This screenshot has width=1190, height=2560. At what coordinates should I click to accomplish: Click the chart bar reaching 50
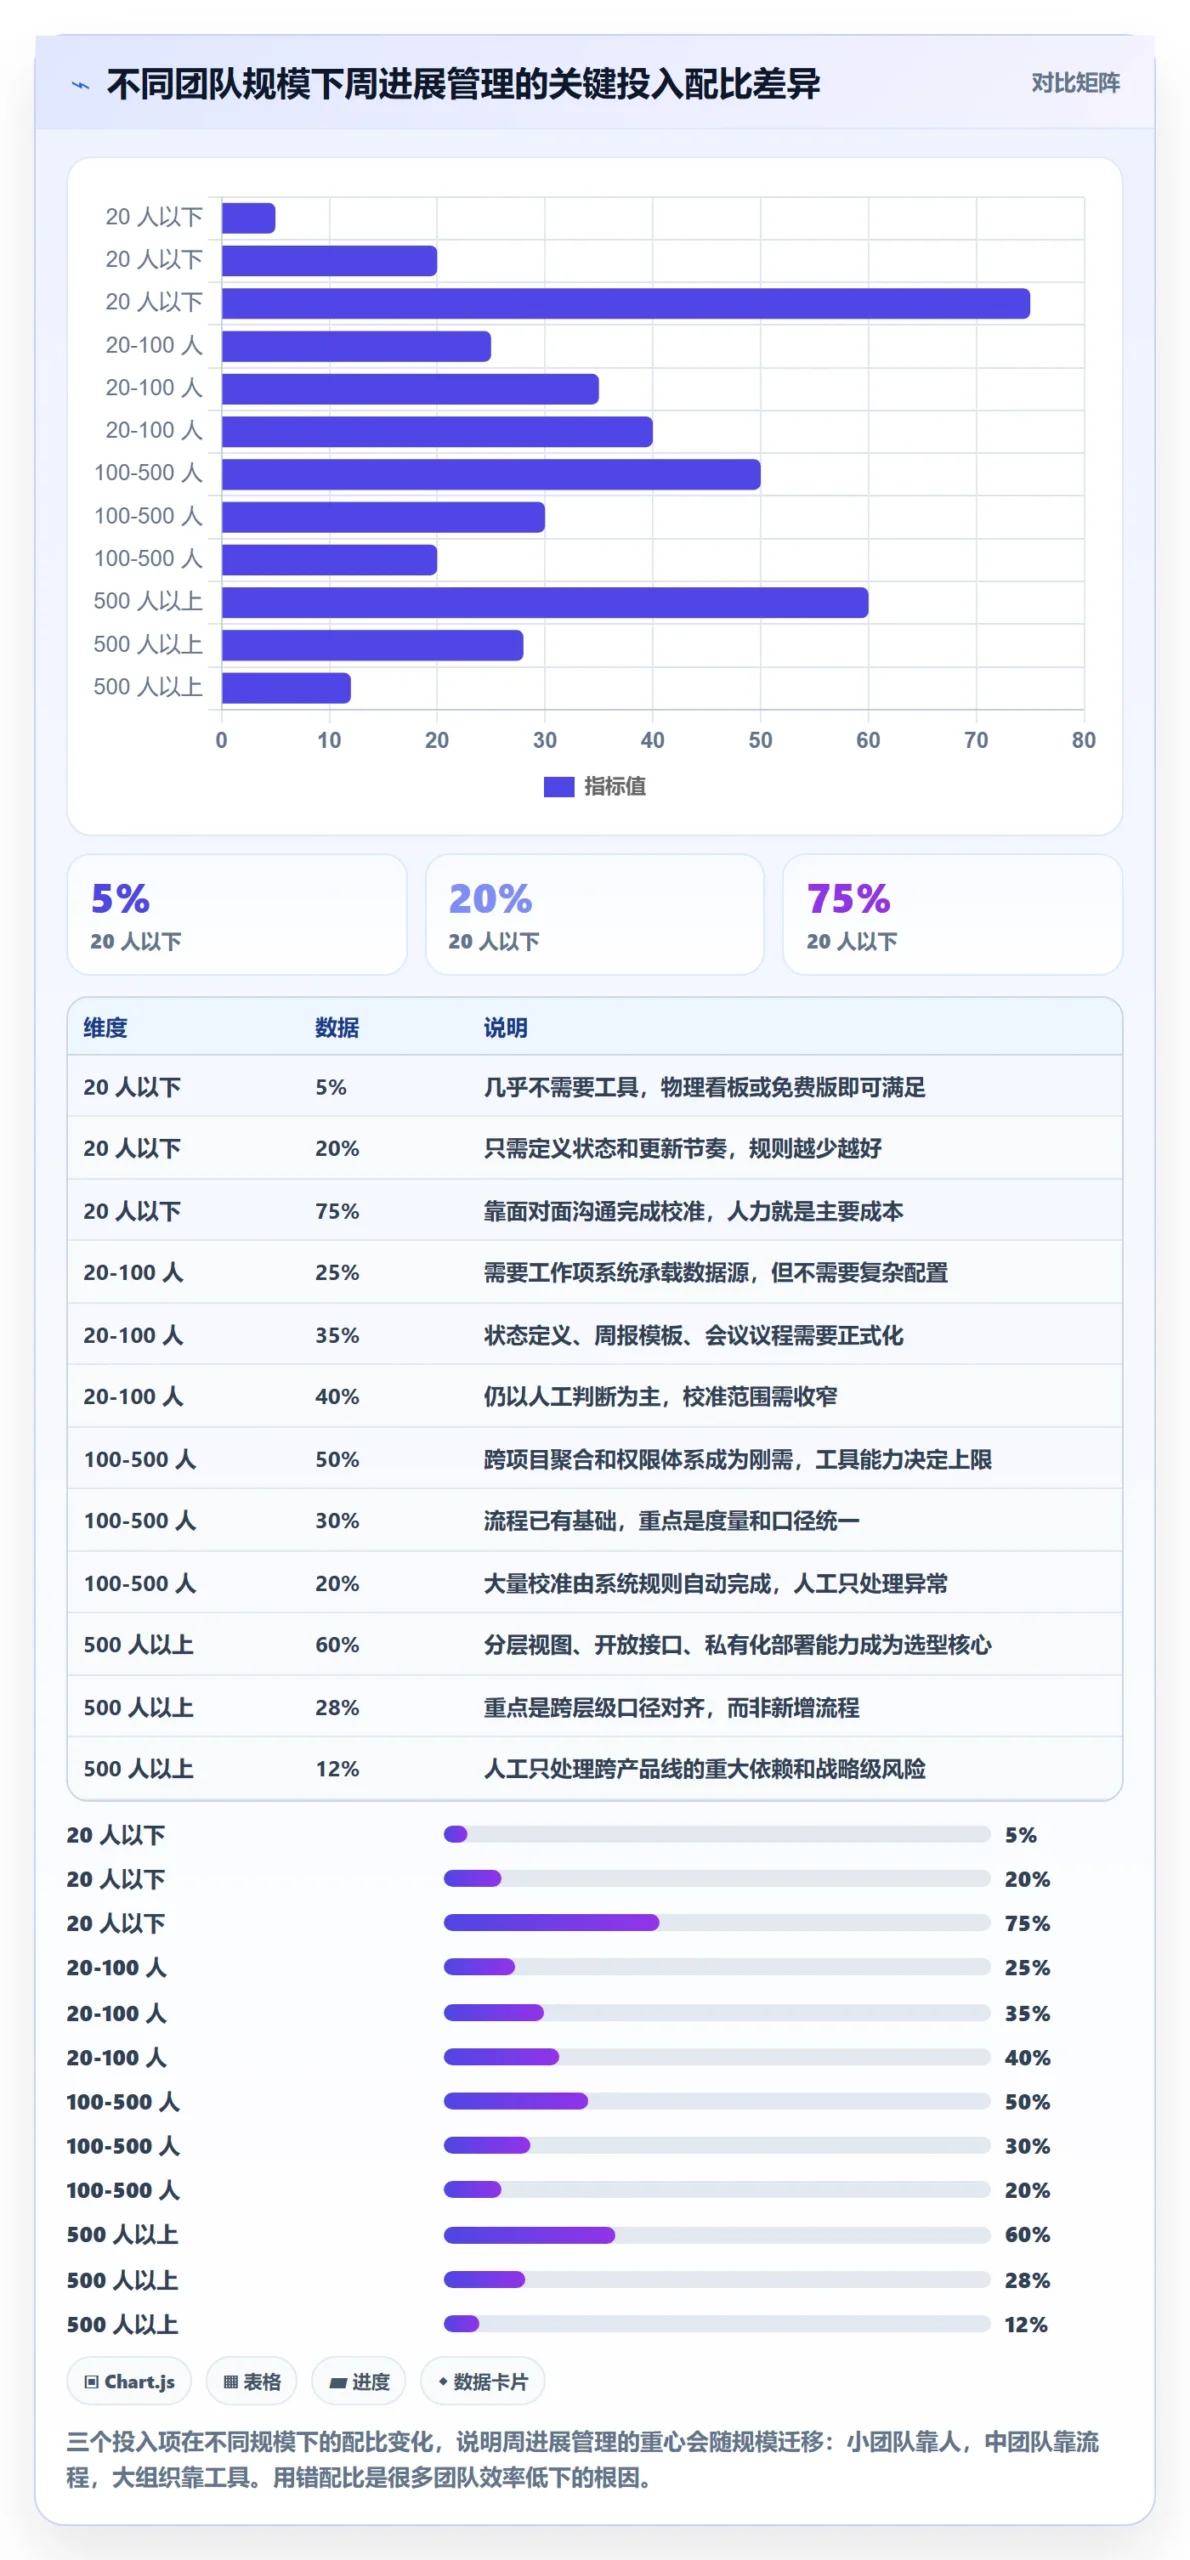coord(491,474)
